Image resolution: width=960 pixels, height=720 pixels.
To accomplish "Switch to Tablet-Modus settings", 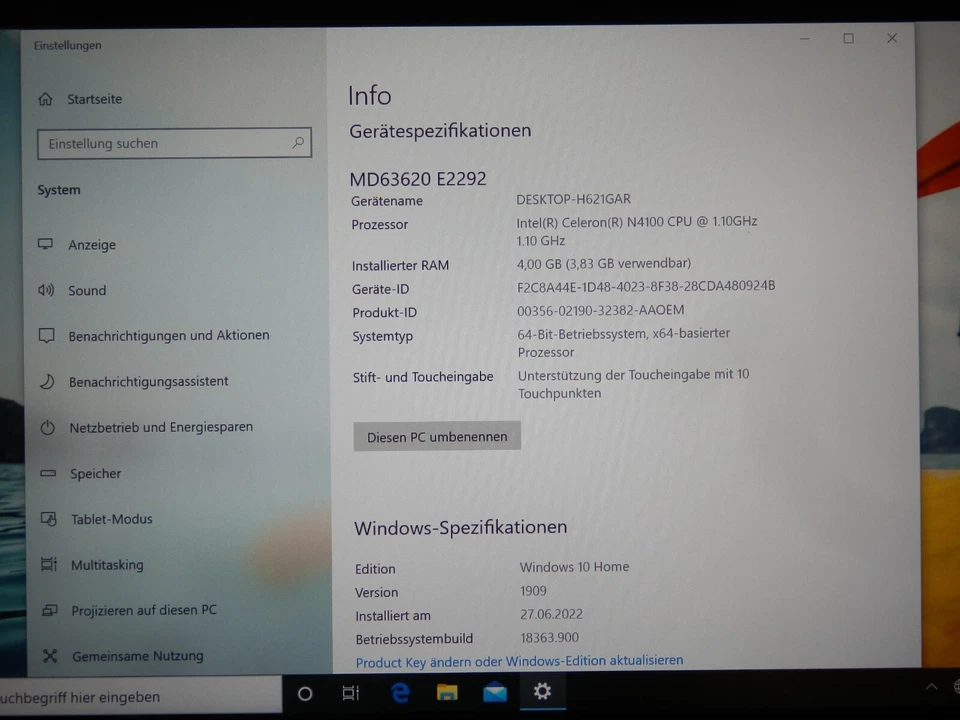I will coord(112,519).
